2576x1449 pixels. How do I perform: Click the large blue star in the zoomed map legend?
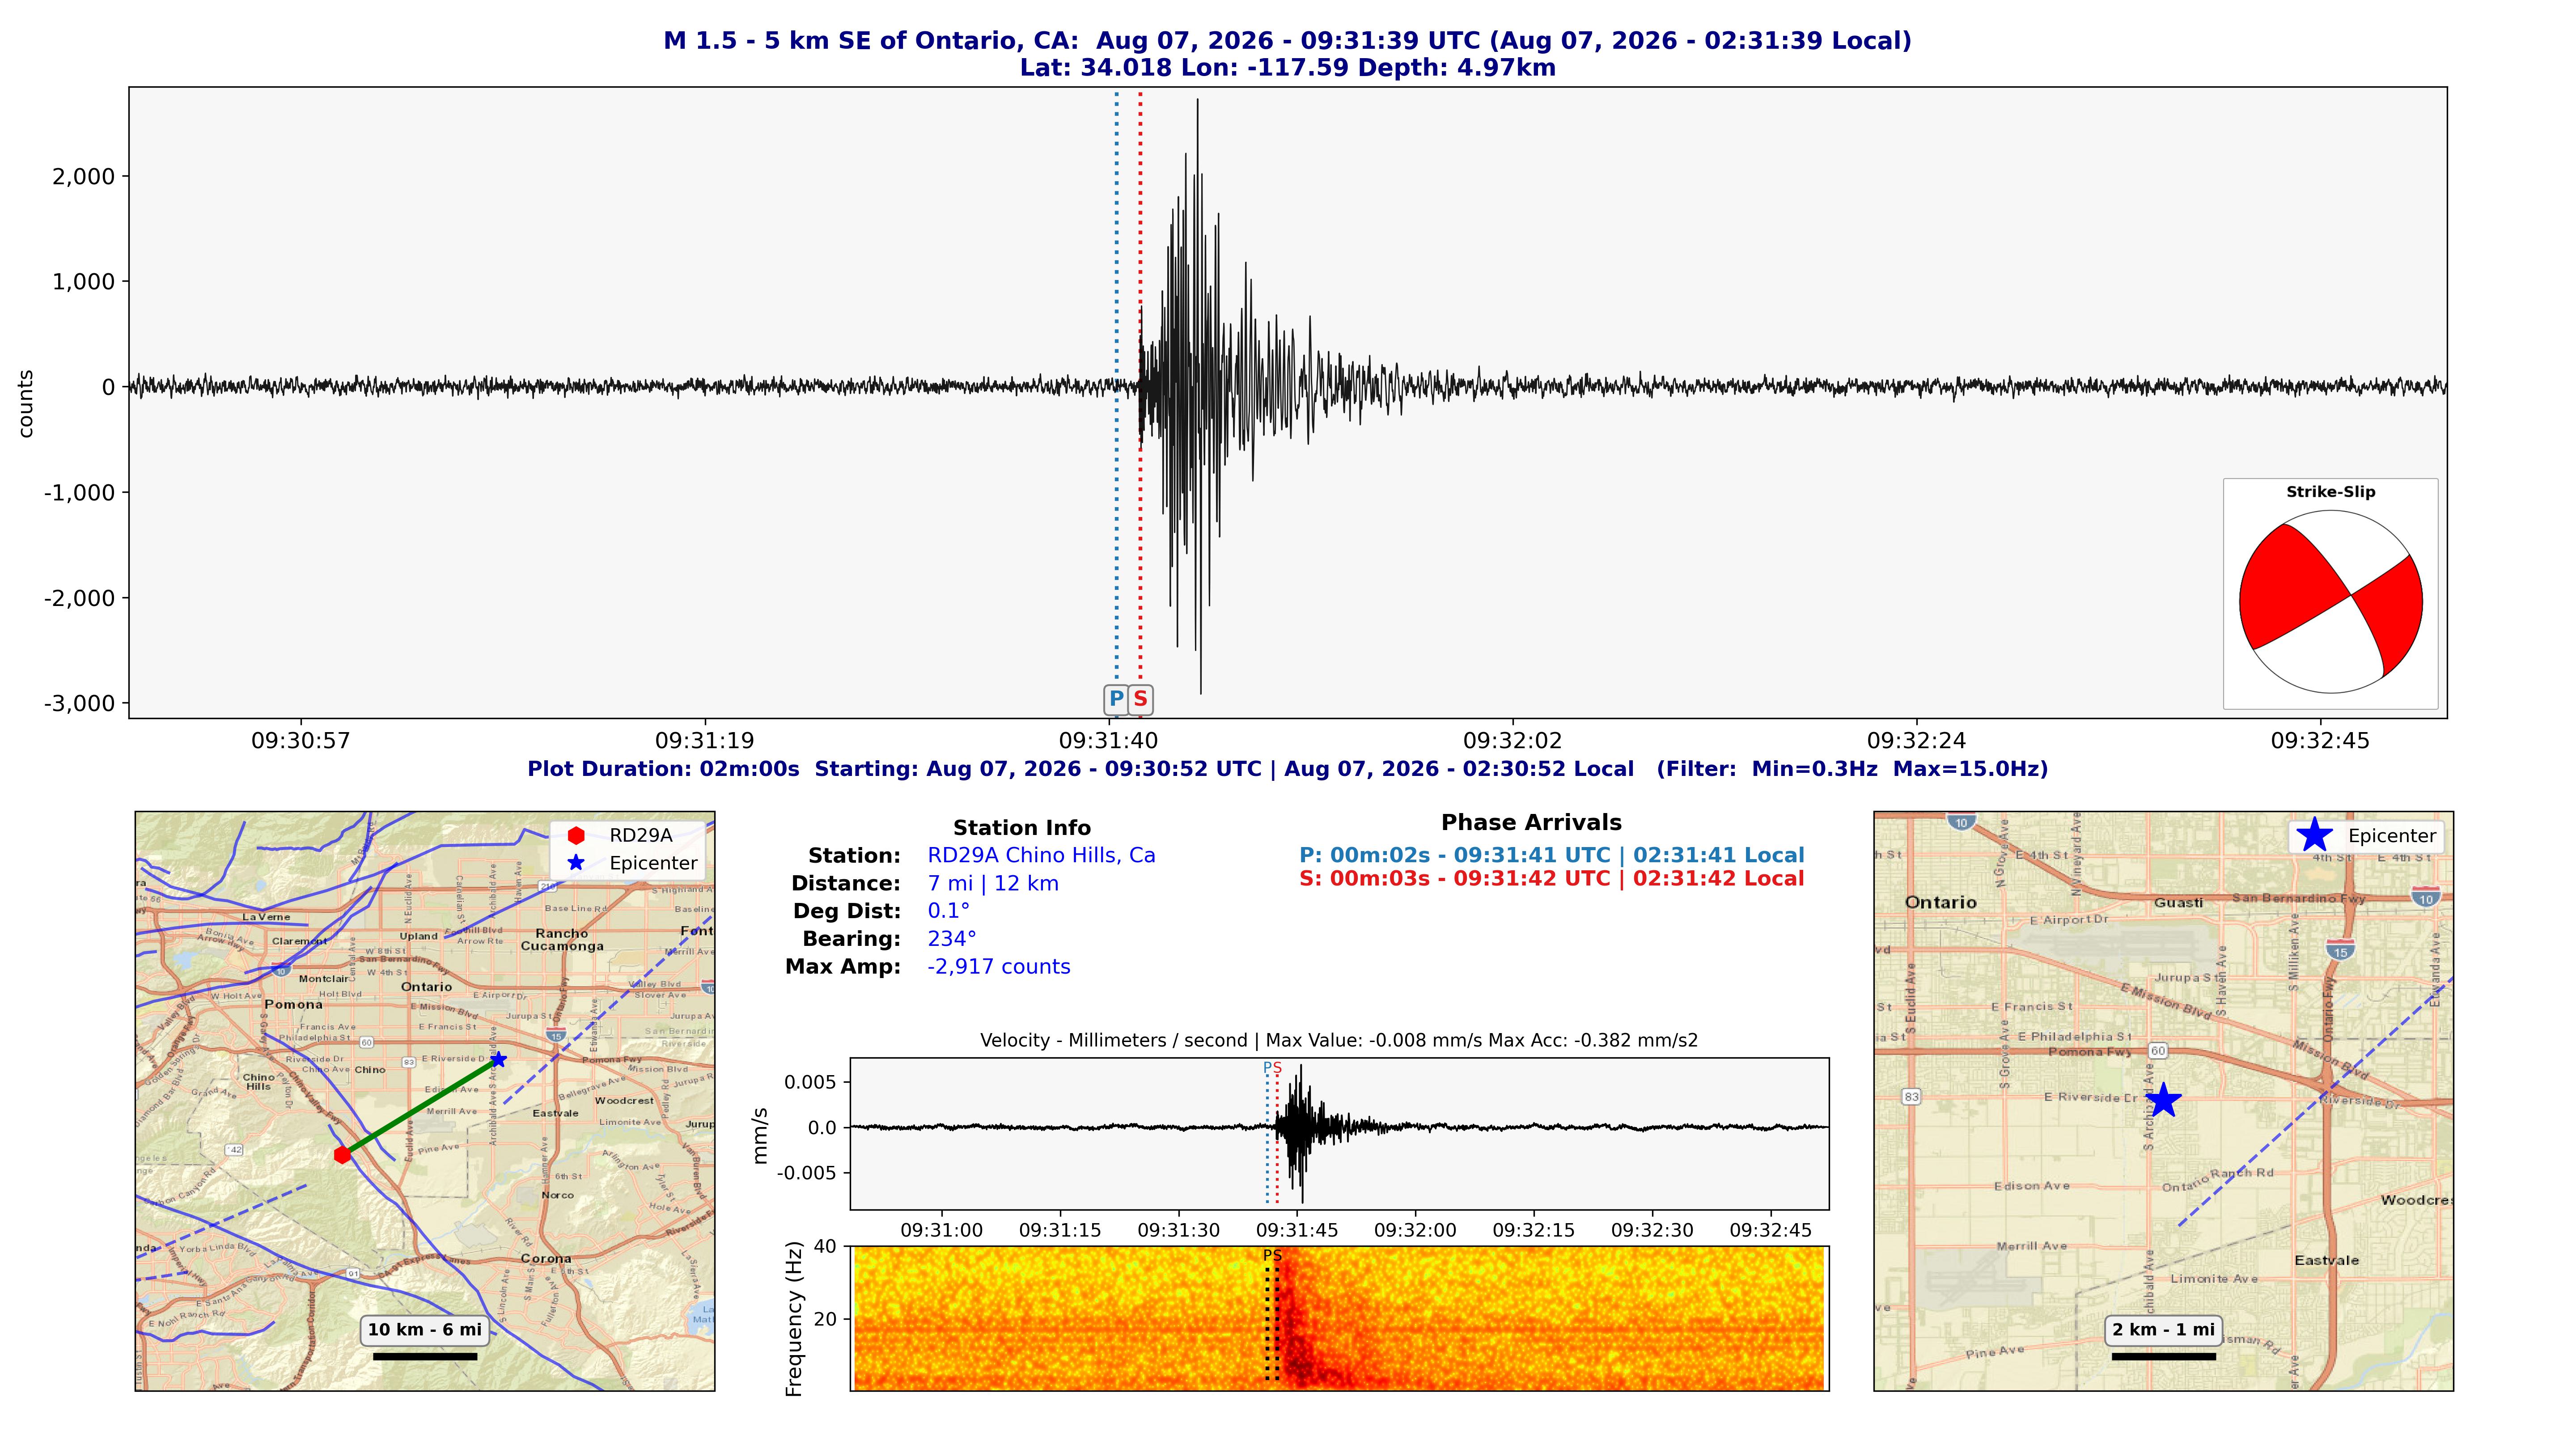pos(2315,835)
